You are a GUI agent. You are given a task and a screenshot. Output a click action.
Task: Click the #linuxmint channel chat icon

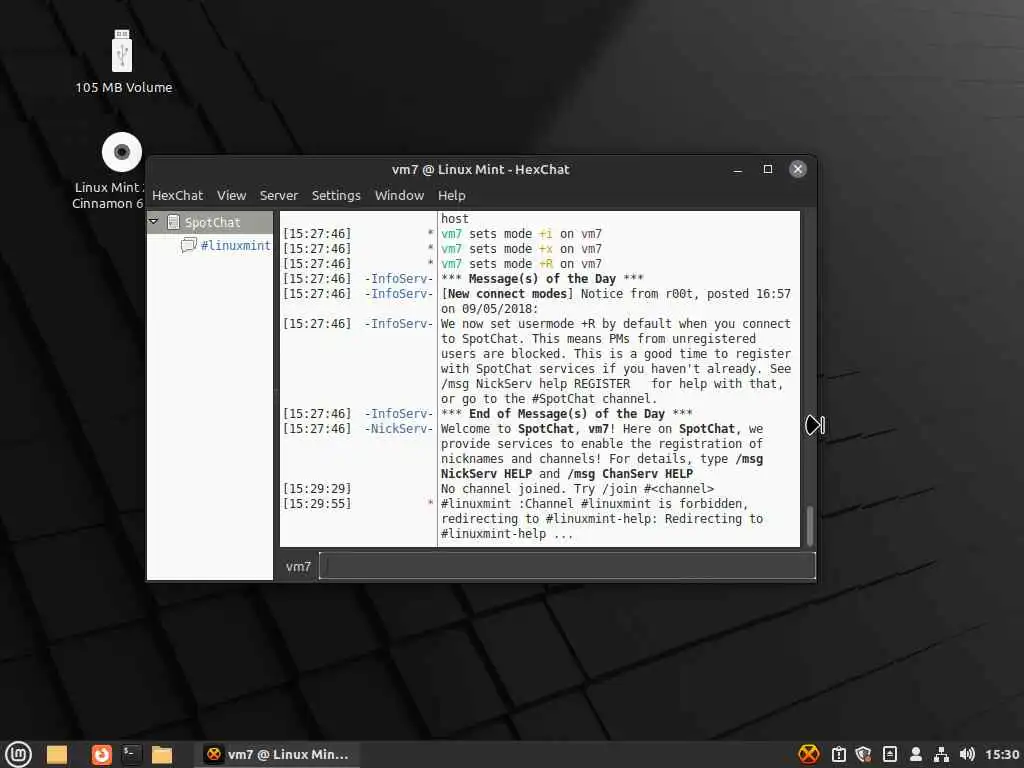189,245
